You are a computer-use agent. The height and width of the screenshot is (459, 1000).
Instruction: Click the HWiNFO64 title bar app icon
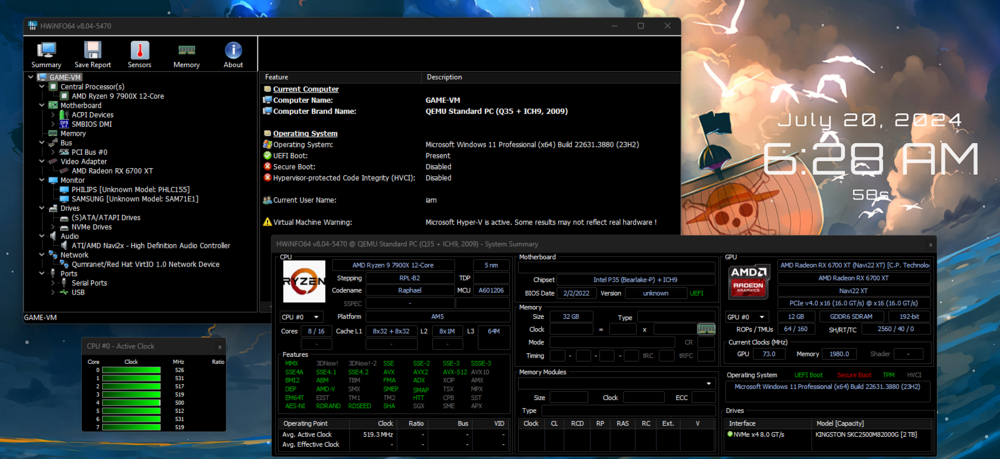pos(33,26)
